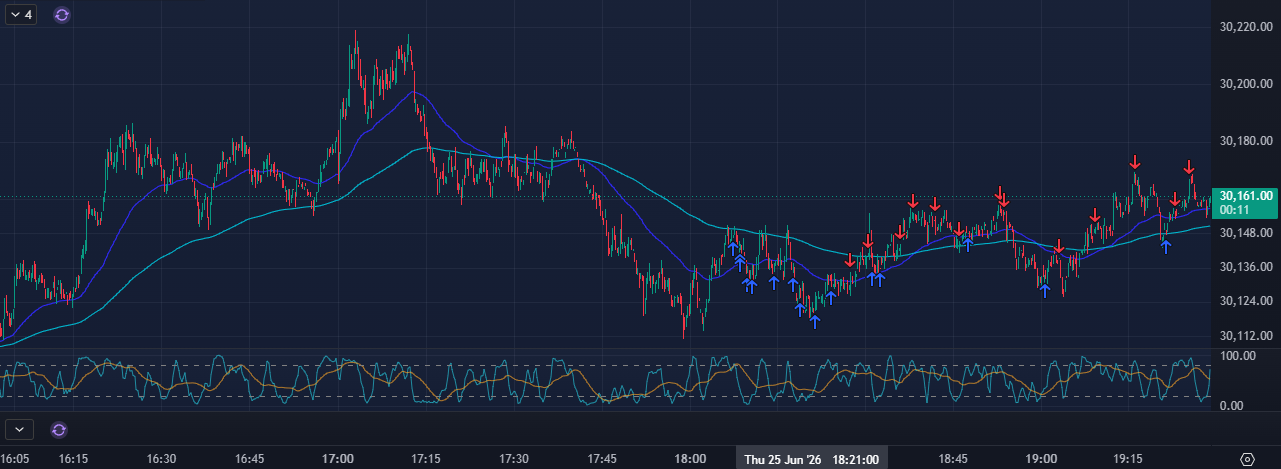This screenshot has width=1281, height=469.
Task: Click the purple refresh icon beside oscillator pane chevron
Action: point(59,429)
